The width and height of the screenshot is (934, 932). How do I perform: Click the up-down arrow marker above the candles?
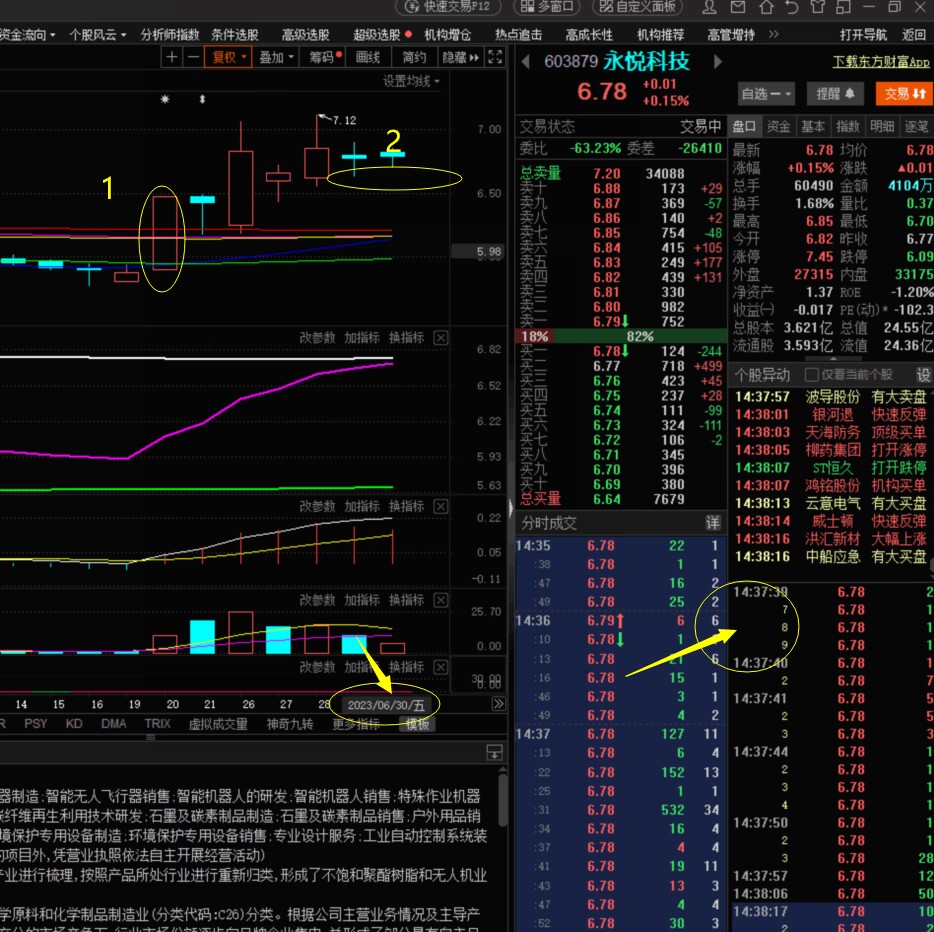(x=203, y=99)
